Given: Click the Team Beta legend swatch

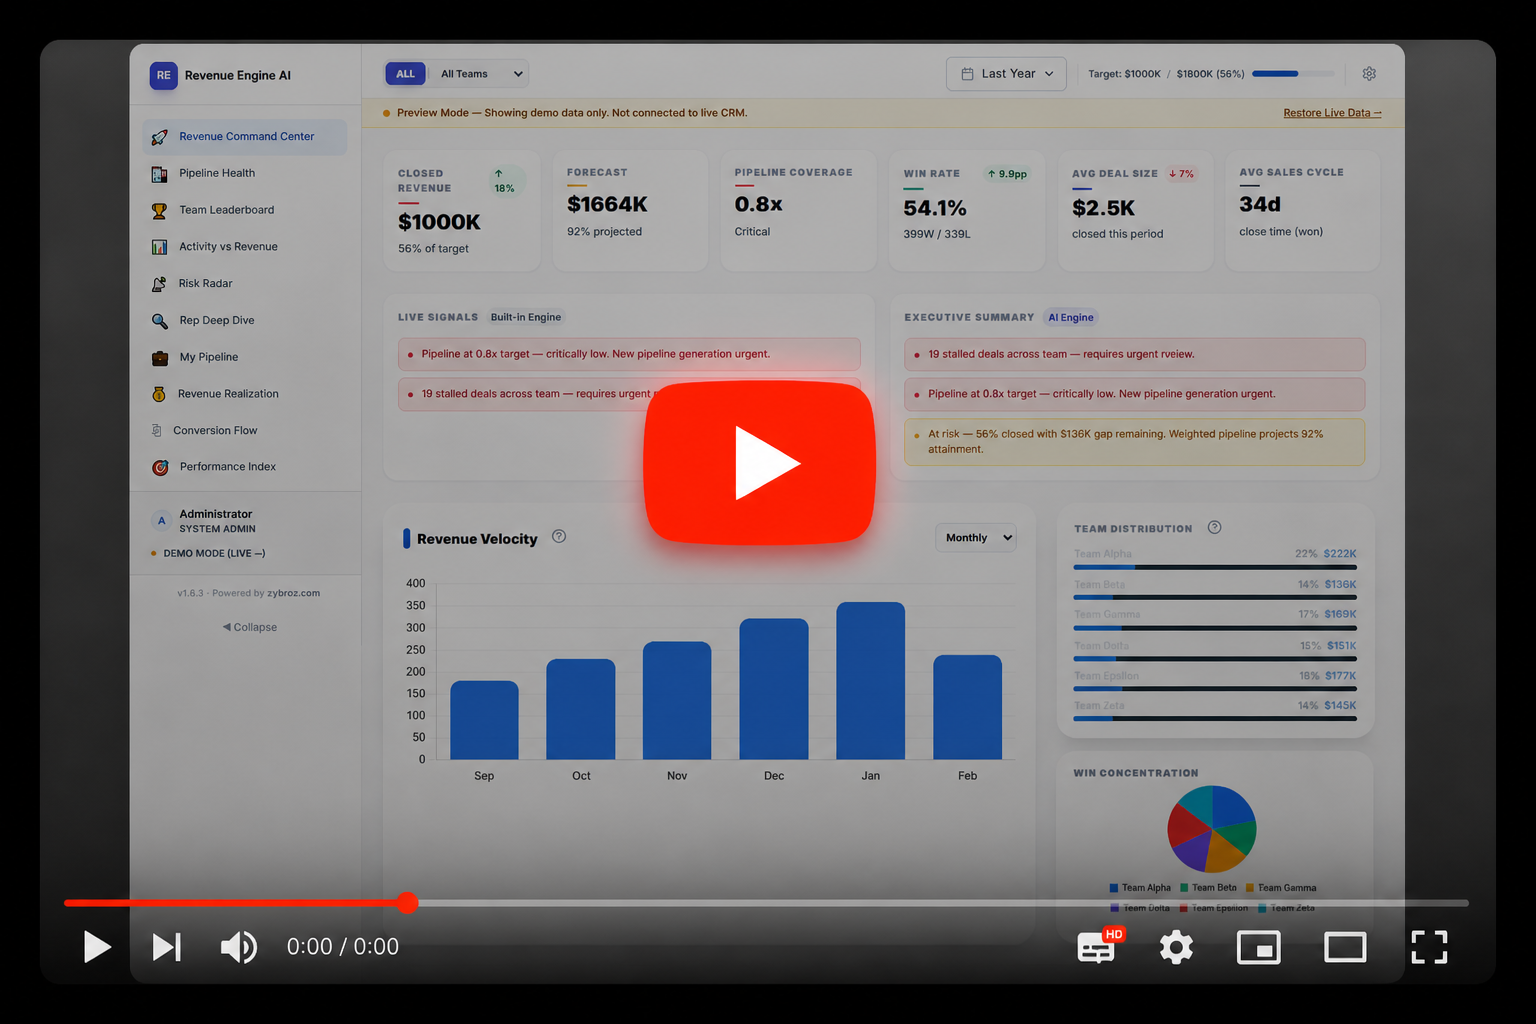Looking at the screenshot, I should coord(1184,888).
